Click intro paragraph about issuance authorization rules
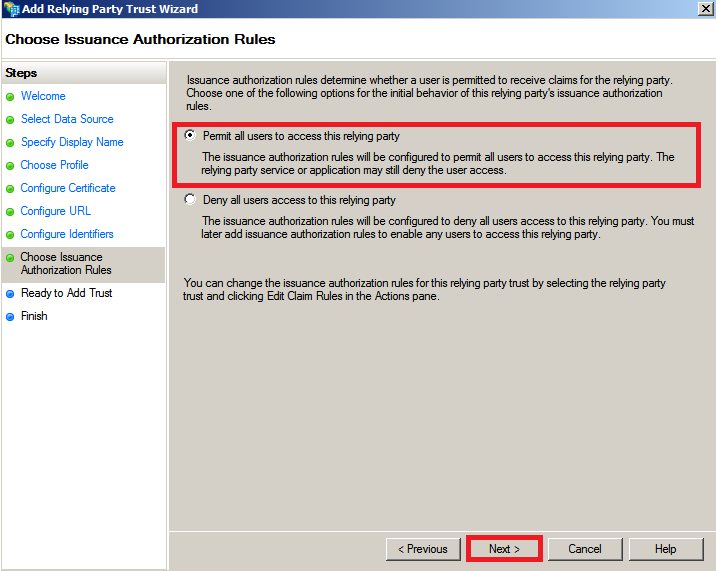The width and height of the screenshot is (716, 571). (429, 93)
